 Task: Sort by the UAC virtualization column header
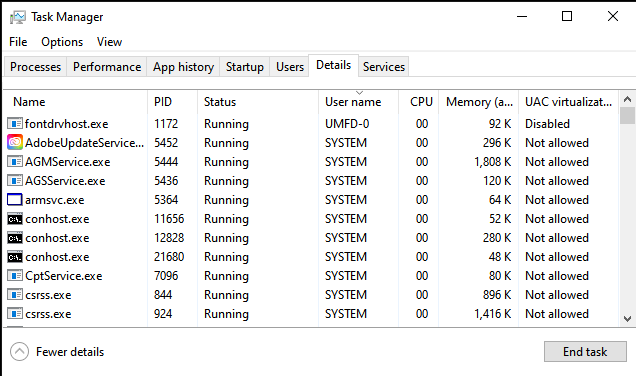click(569, 102)
